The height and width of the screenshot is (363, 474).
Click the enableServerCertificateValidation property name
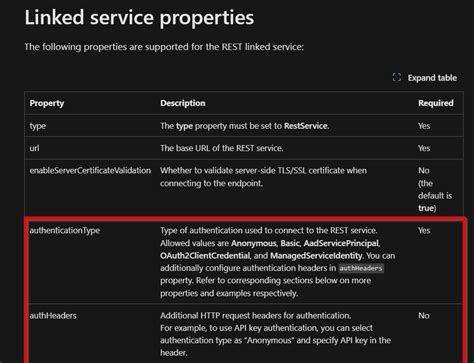(x=90, y=170)
